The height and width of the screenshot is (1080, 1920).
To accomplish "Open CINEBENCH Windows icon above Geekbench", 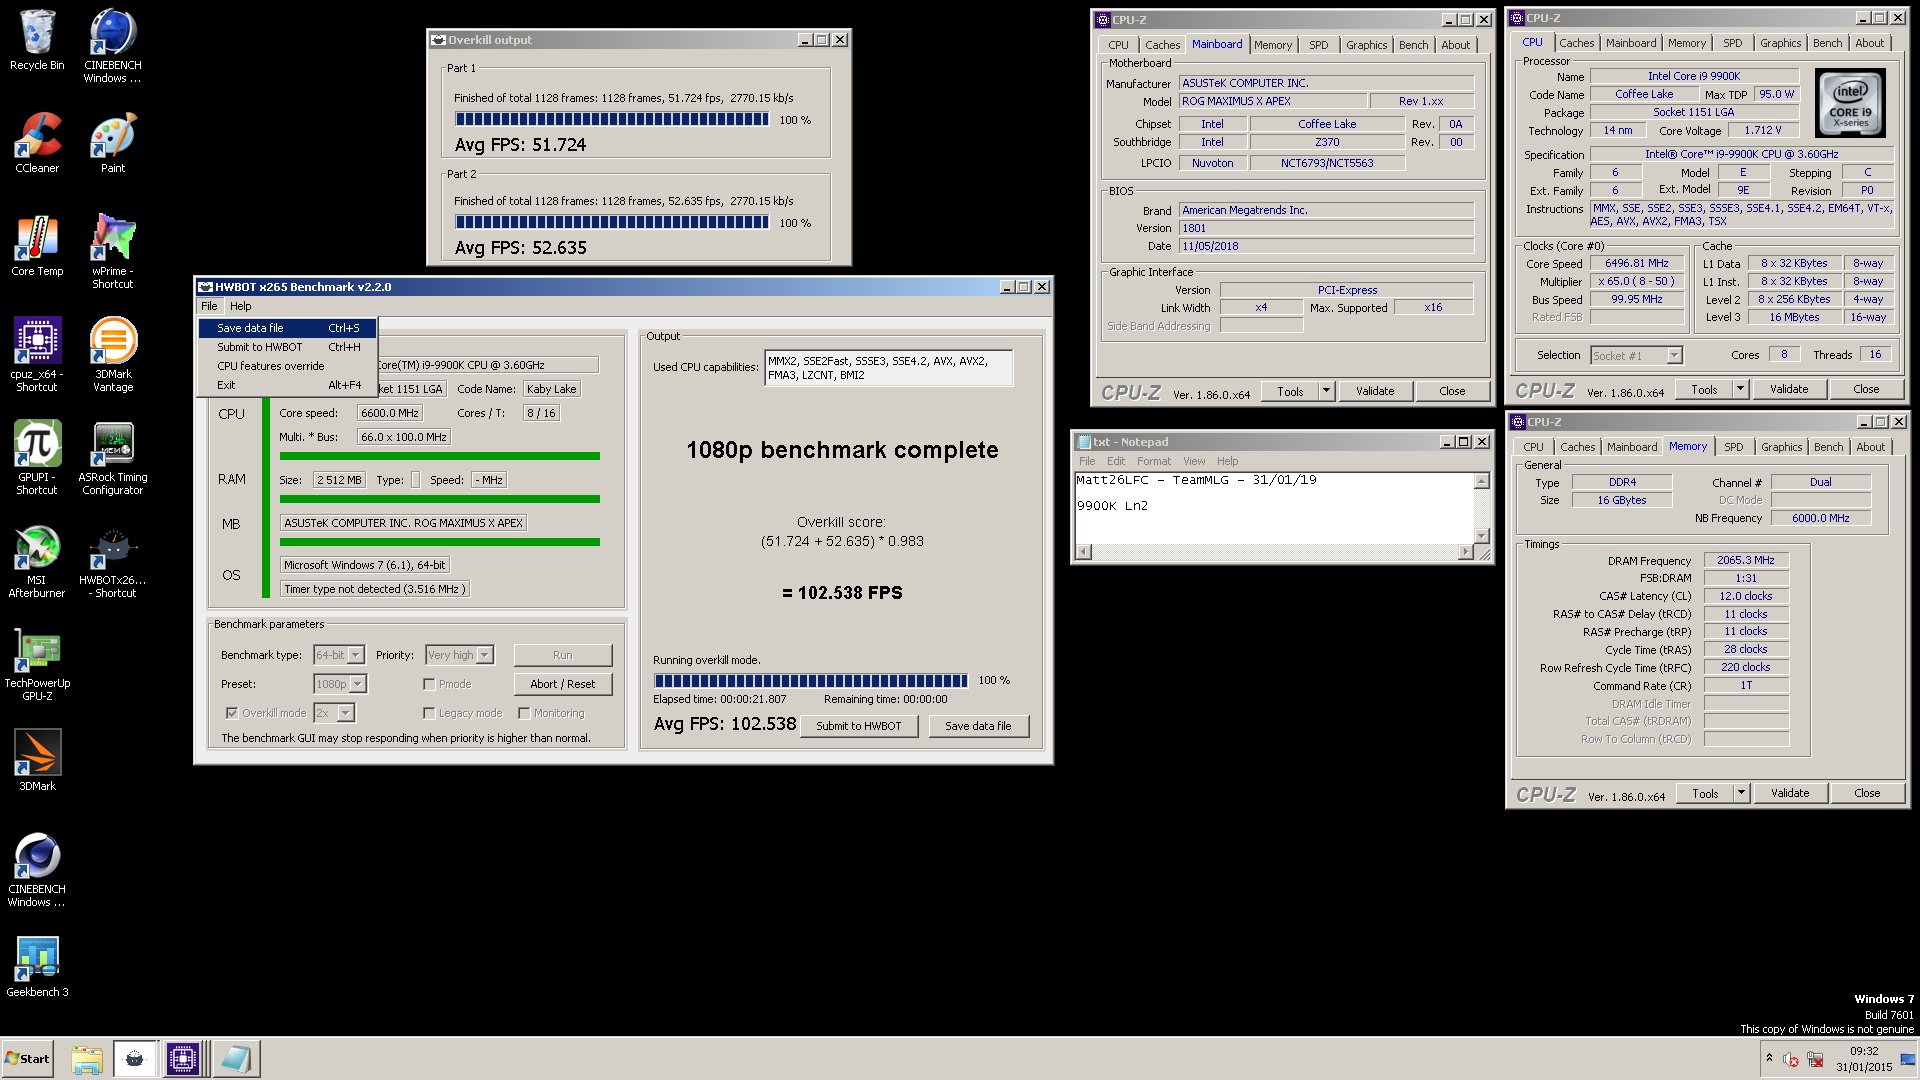I will pos(37,870).
